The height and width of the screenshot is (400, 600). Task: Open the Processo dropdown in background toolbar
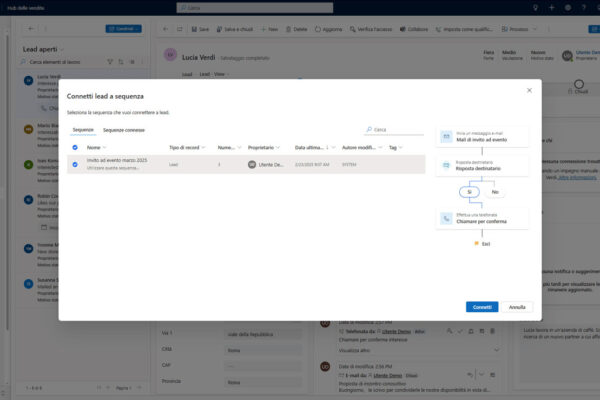tap(519, 29)
